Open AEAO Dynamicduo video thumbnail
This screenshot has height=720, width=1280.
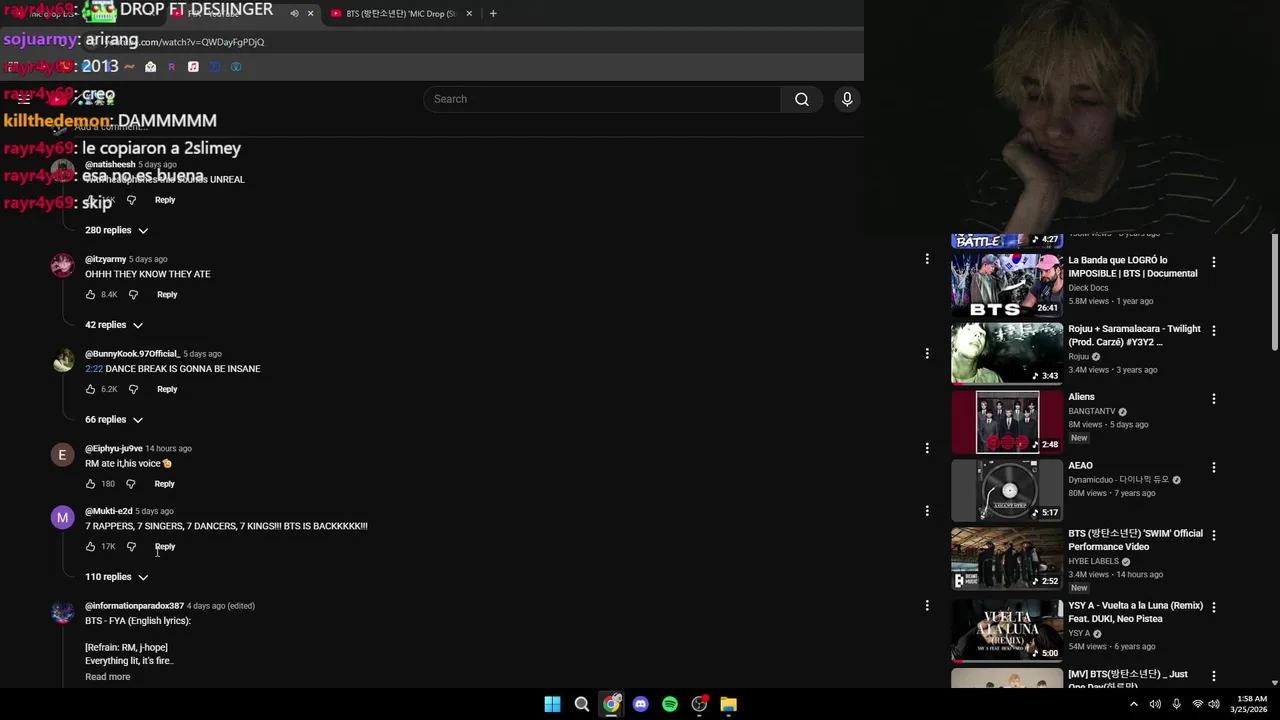coord(1007,490)
